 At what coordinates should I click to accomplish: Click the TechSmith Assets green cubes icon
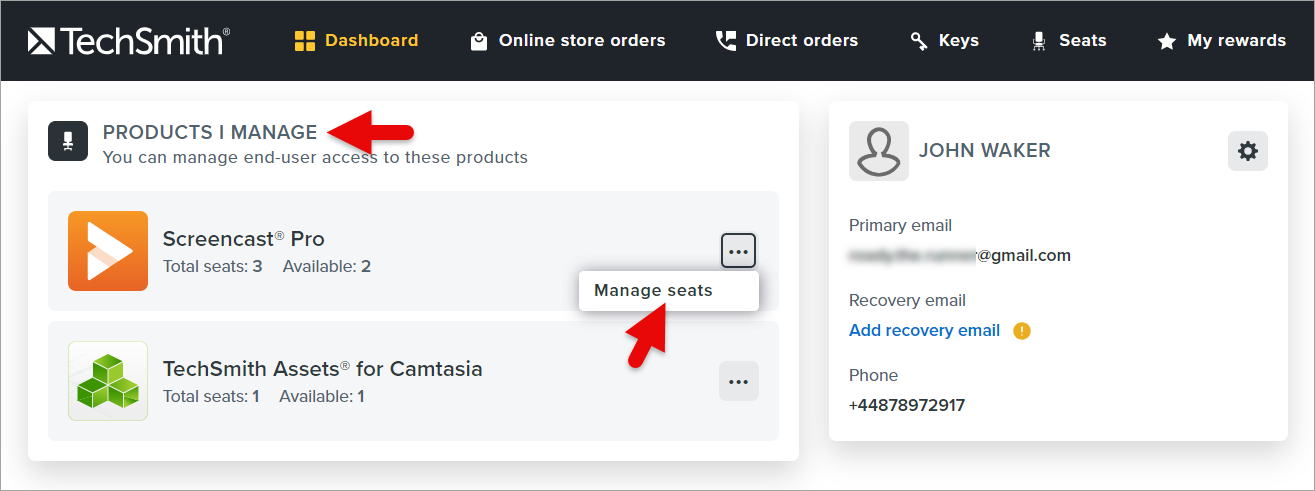108,381
